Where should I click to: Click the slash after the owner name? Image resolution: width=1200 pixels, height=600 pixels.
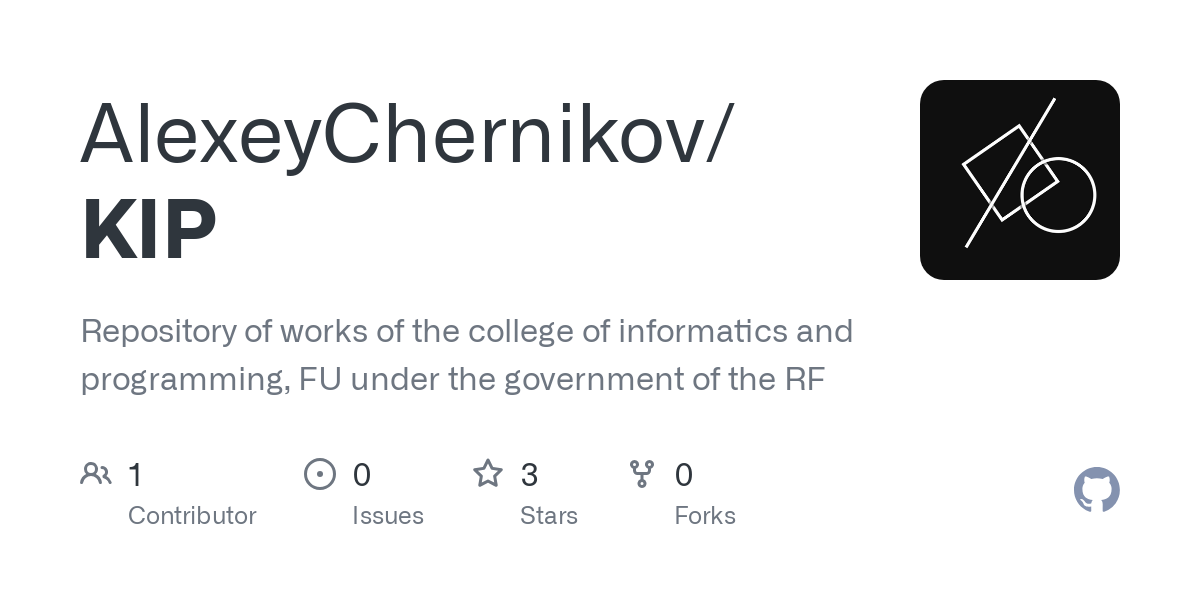[721, 133]
